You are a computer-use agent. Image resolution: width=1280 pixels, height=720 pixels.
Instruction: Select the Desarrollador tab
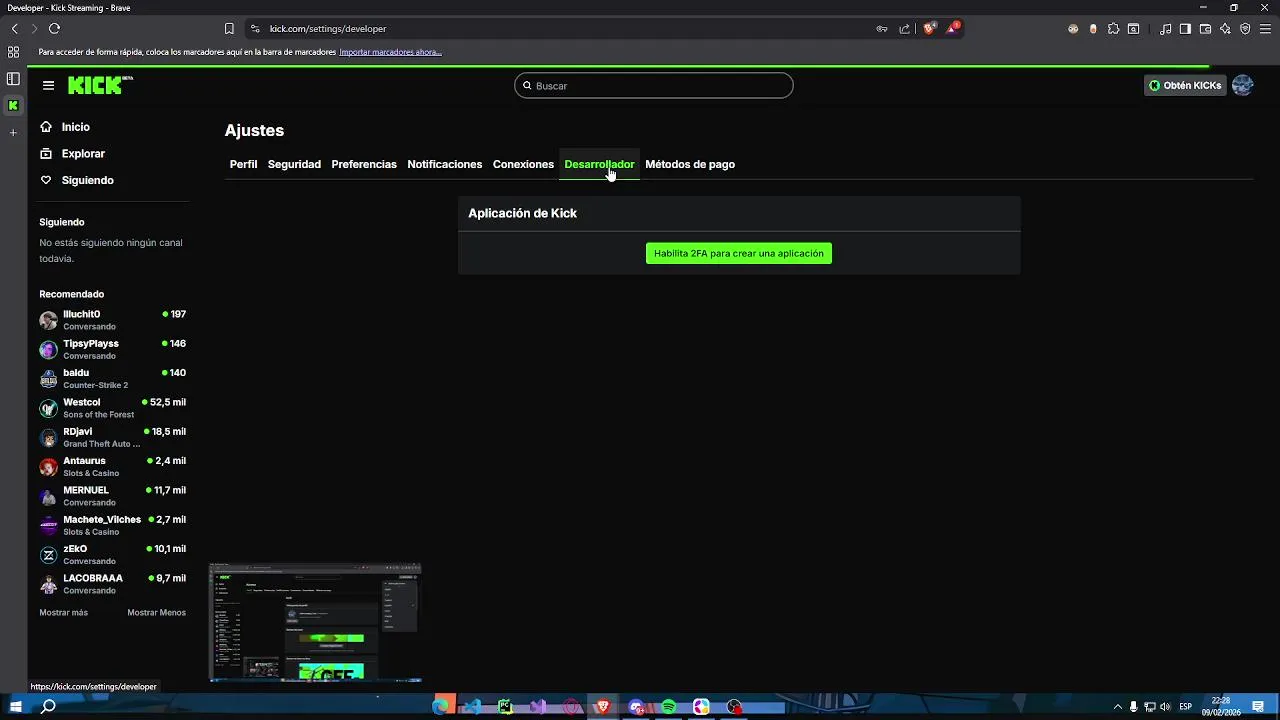pos(599,164)
